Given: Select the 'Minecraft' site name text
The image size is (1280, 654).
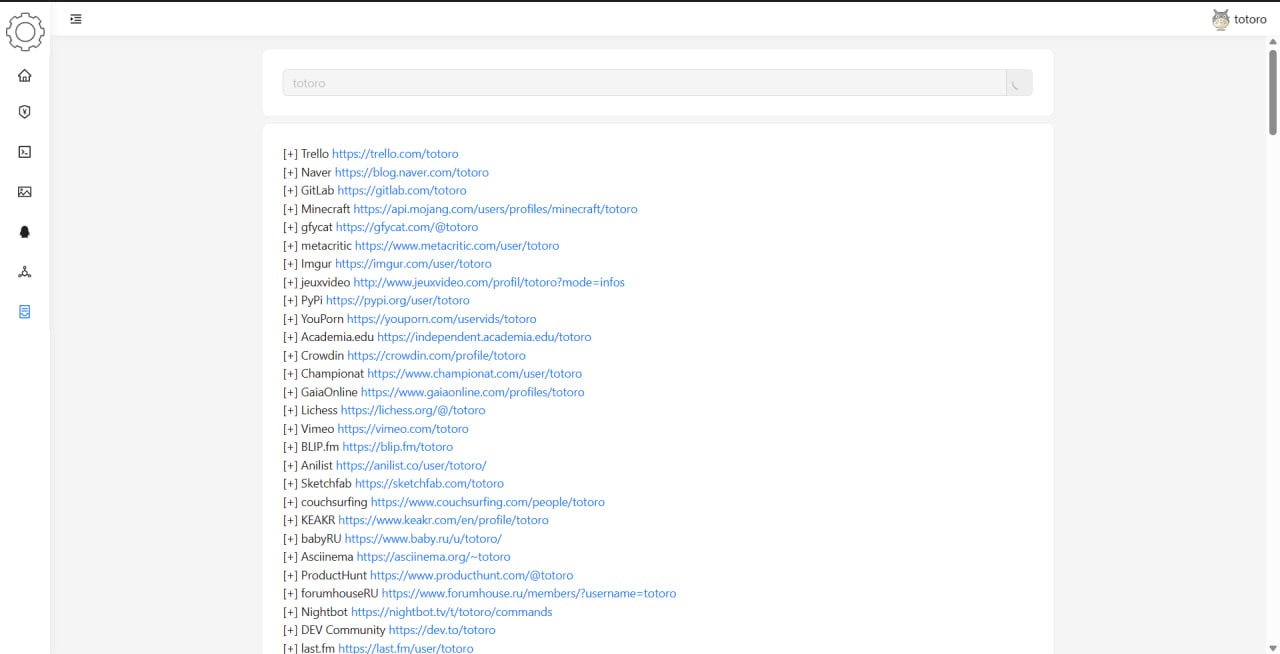Looking at the screenshot, I should 326,209.
